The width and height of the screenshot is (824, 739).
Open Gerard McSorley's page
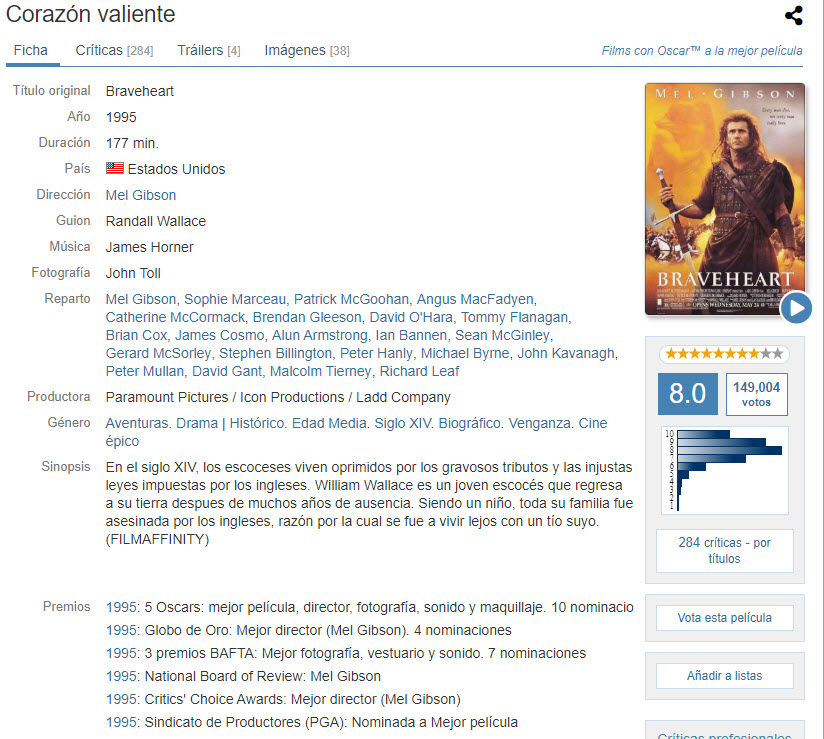pos(158,353)
